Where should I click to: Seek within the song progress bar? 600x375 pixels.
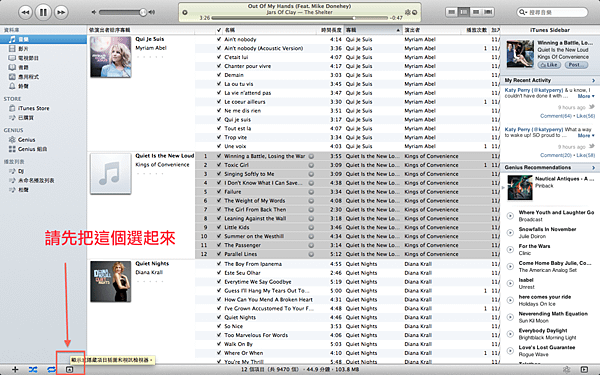pos(299,18)
